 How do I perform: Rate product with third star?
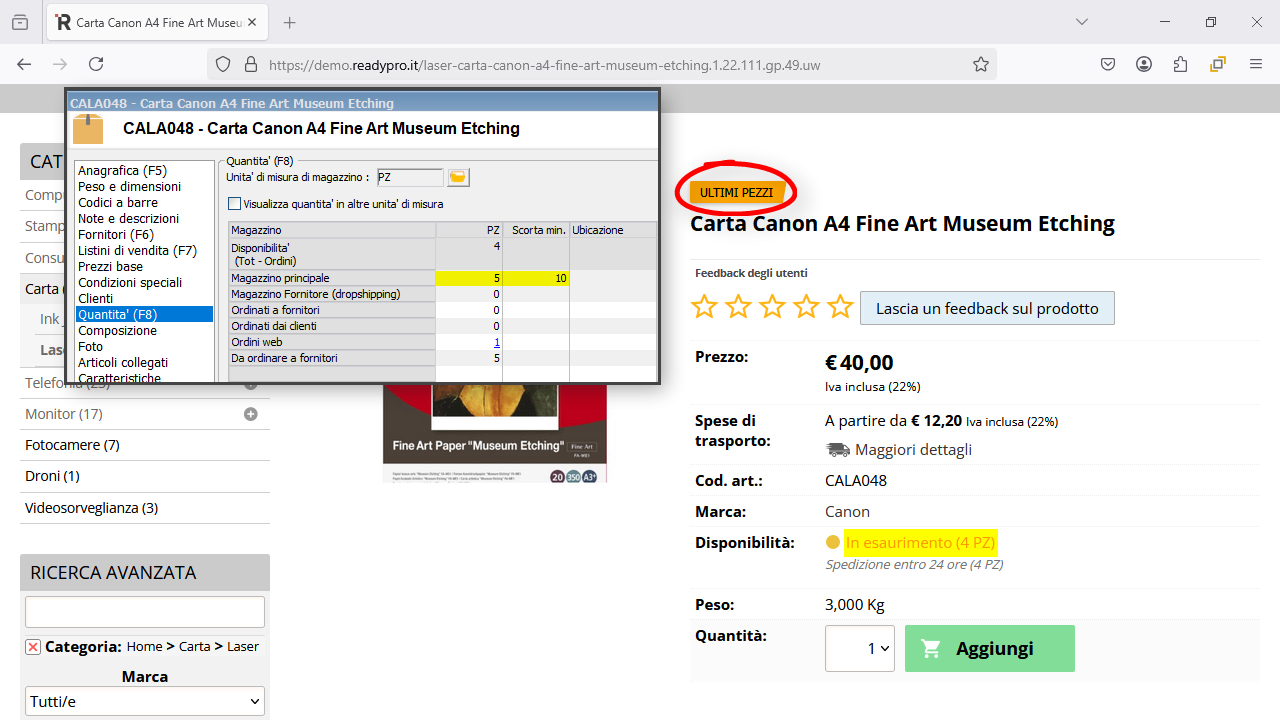[773, 307]
